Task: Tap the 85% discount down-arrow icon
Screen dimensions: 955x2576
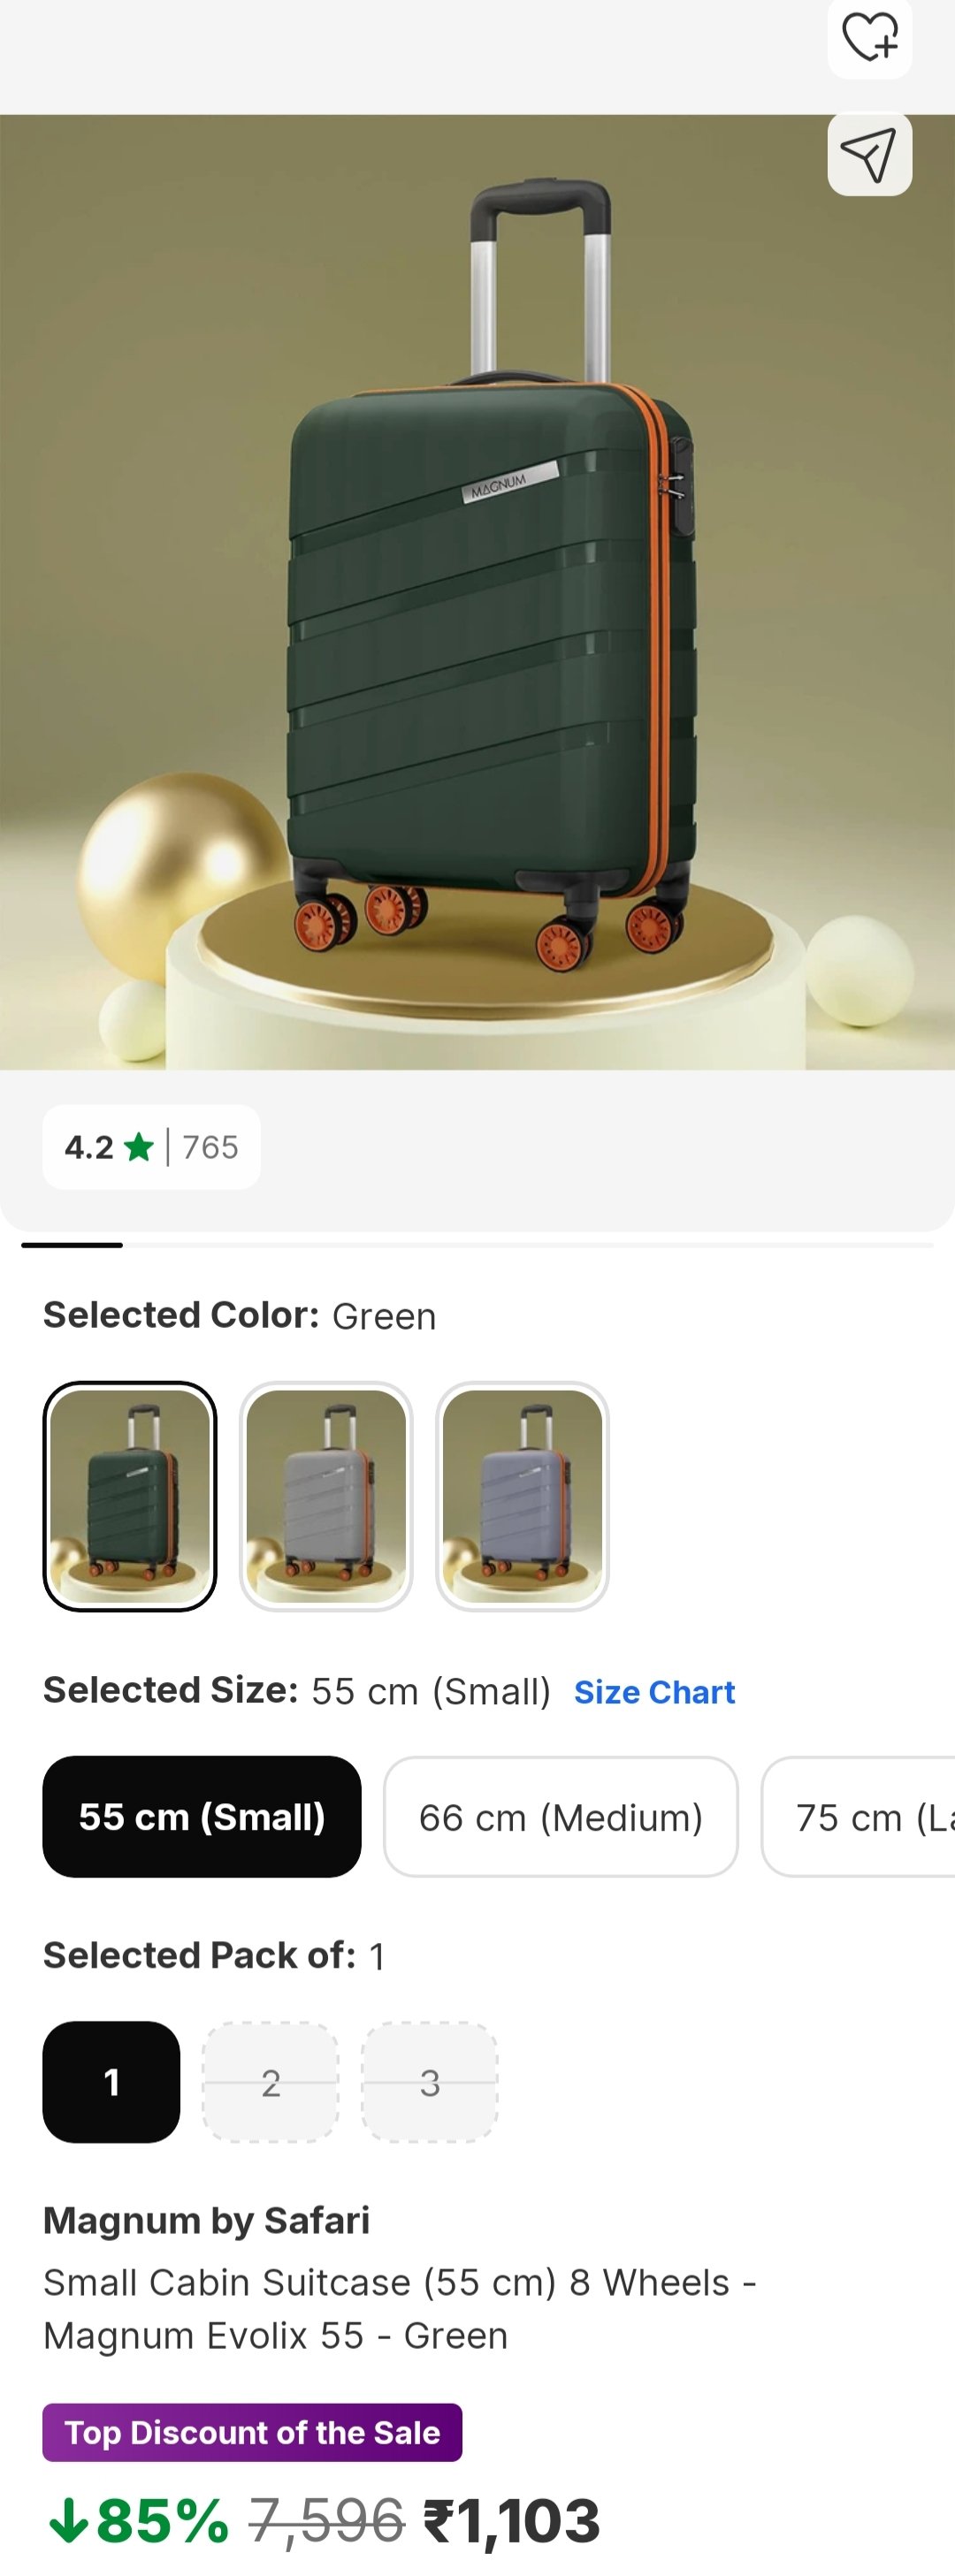Action: [68, 2520]
